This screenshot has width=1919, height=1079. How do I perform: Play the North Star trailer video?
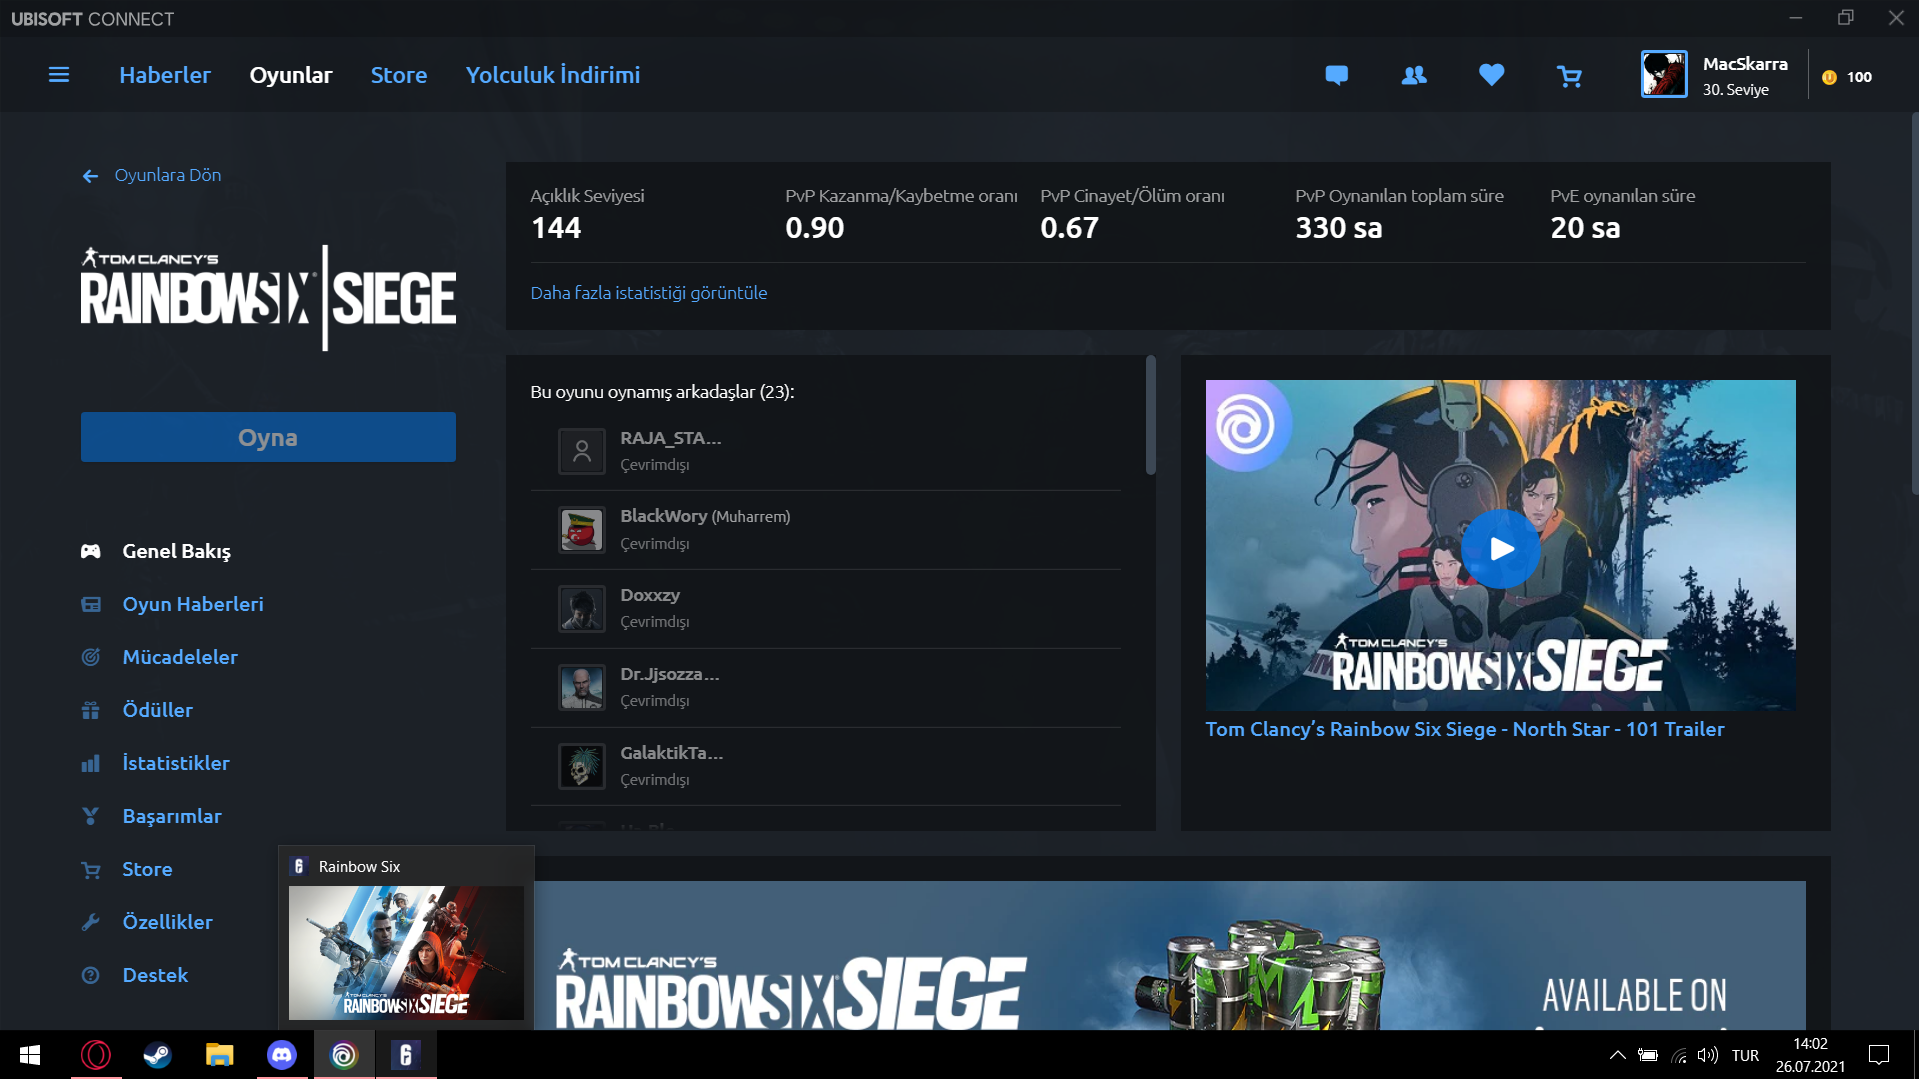click(1500, 549)
